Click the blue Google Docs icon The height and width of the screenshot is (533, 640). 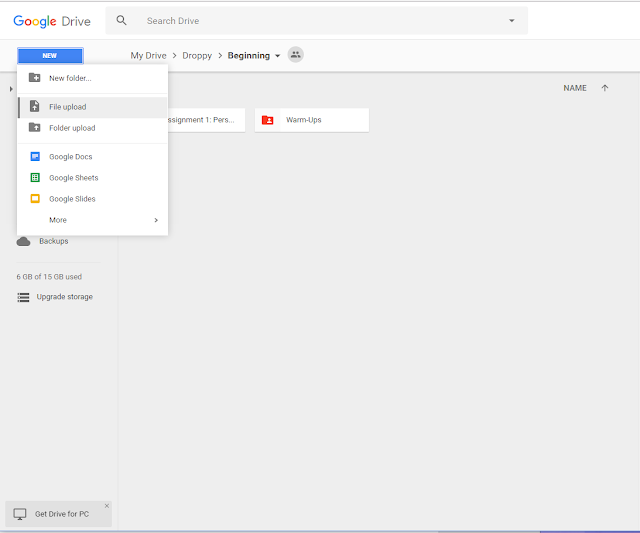[x=35, y=156]
